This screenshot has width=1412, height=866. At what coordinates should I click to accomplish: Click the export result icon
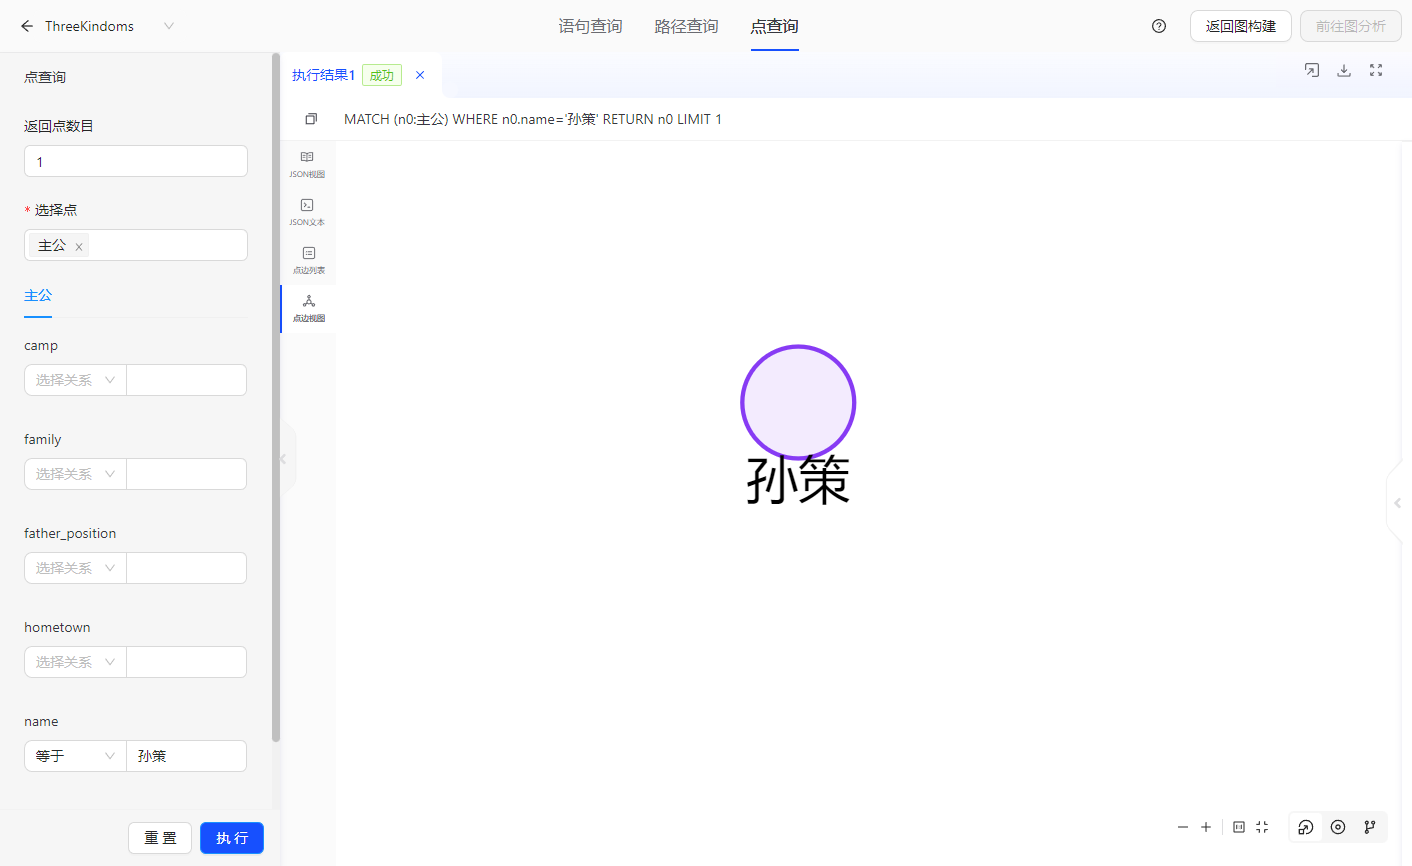tap(1312, 70)
